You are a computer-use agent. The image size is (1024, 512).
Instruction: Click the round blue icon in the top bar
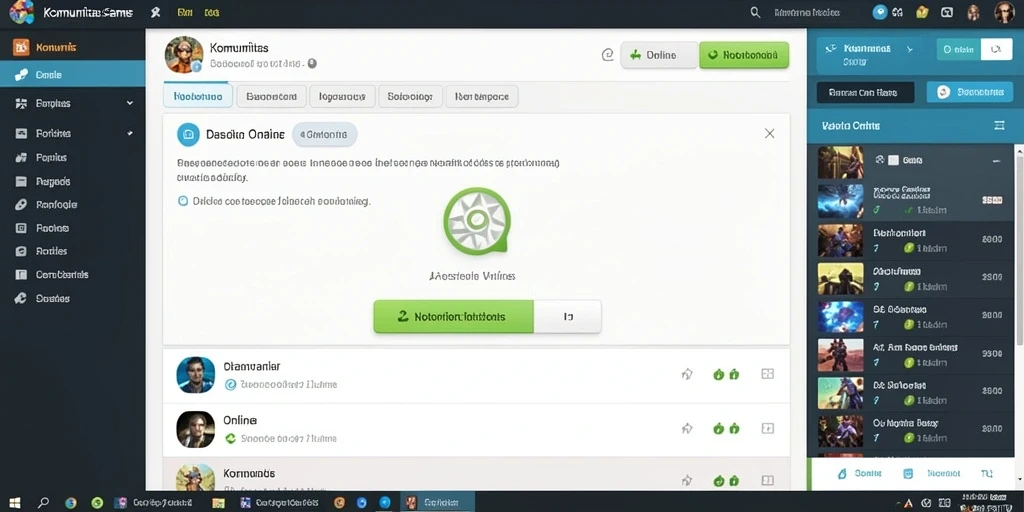point(880,12)
